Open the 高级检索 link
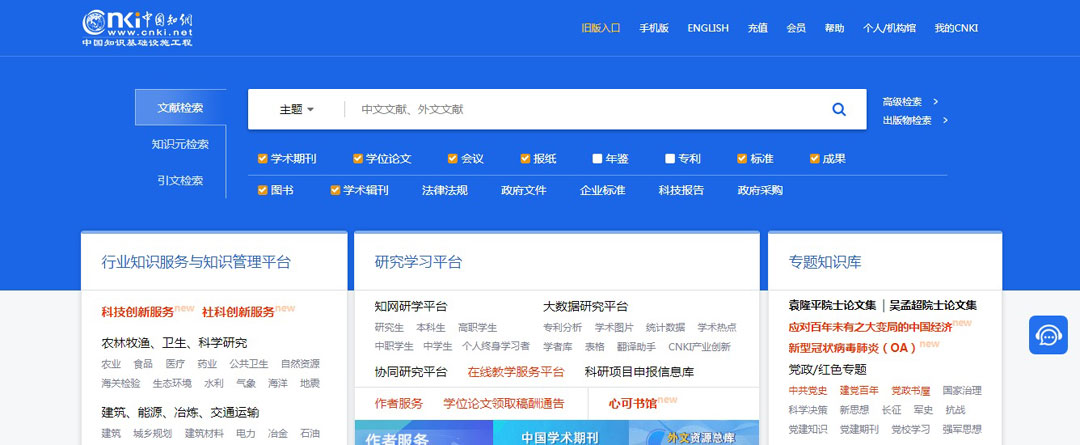The width and height of the screenshot is (1080, 445). click(x=902, y=101)
